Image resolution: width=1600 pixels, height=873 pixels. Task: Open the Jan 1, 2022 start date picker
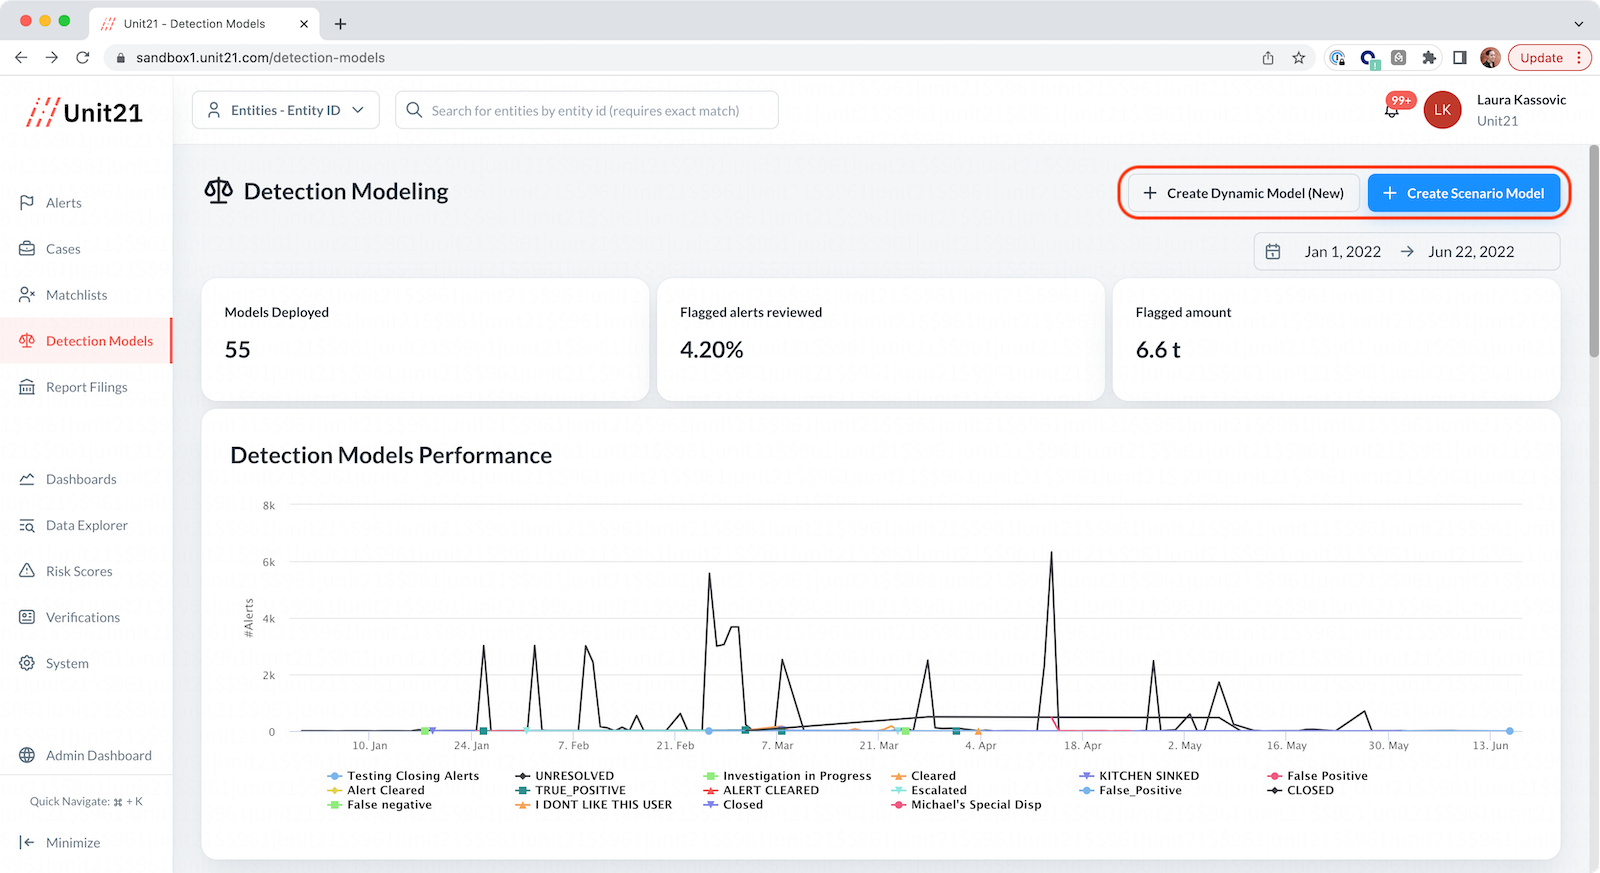[1342, 252]
